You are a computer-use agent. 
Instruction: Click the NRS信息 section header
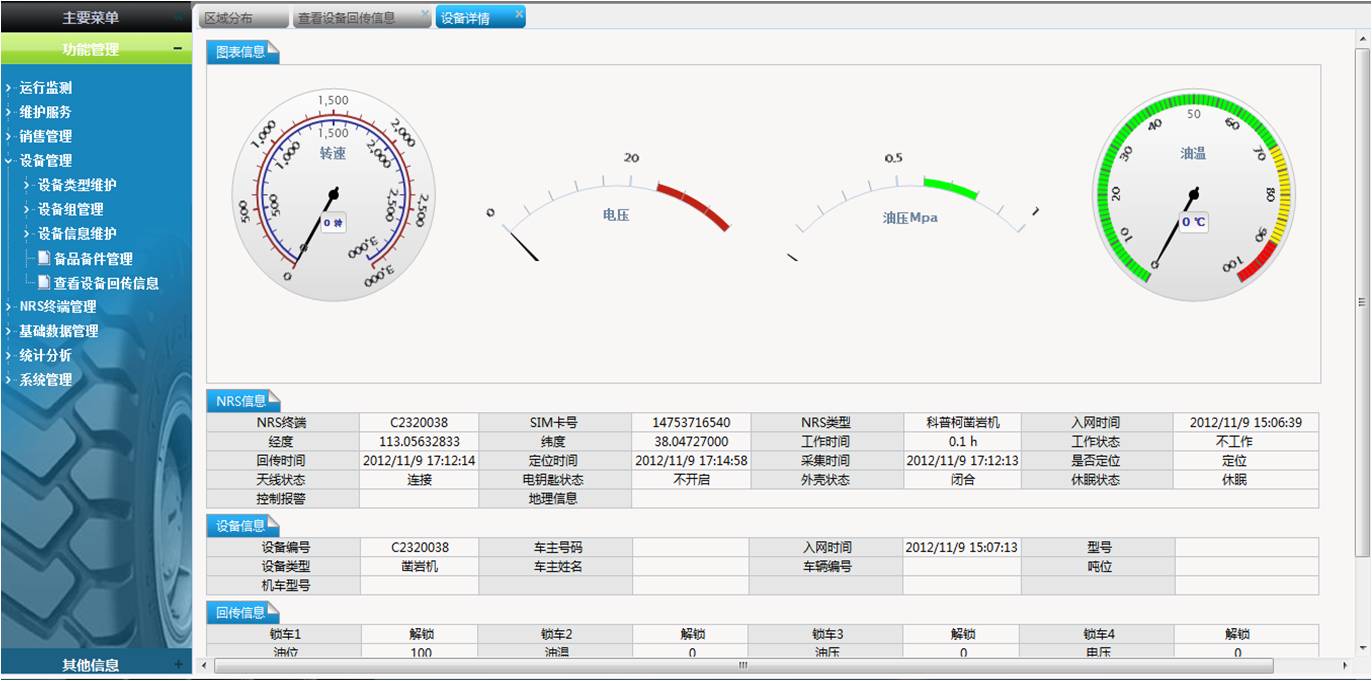click(242, 401)
